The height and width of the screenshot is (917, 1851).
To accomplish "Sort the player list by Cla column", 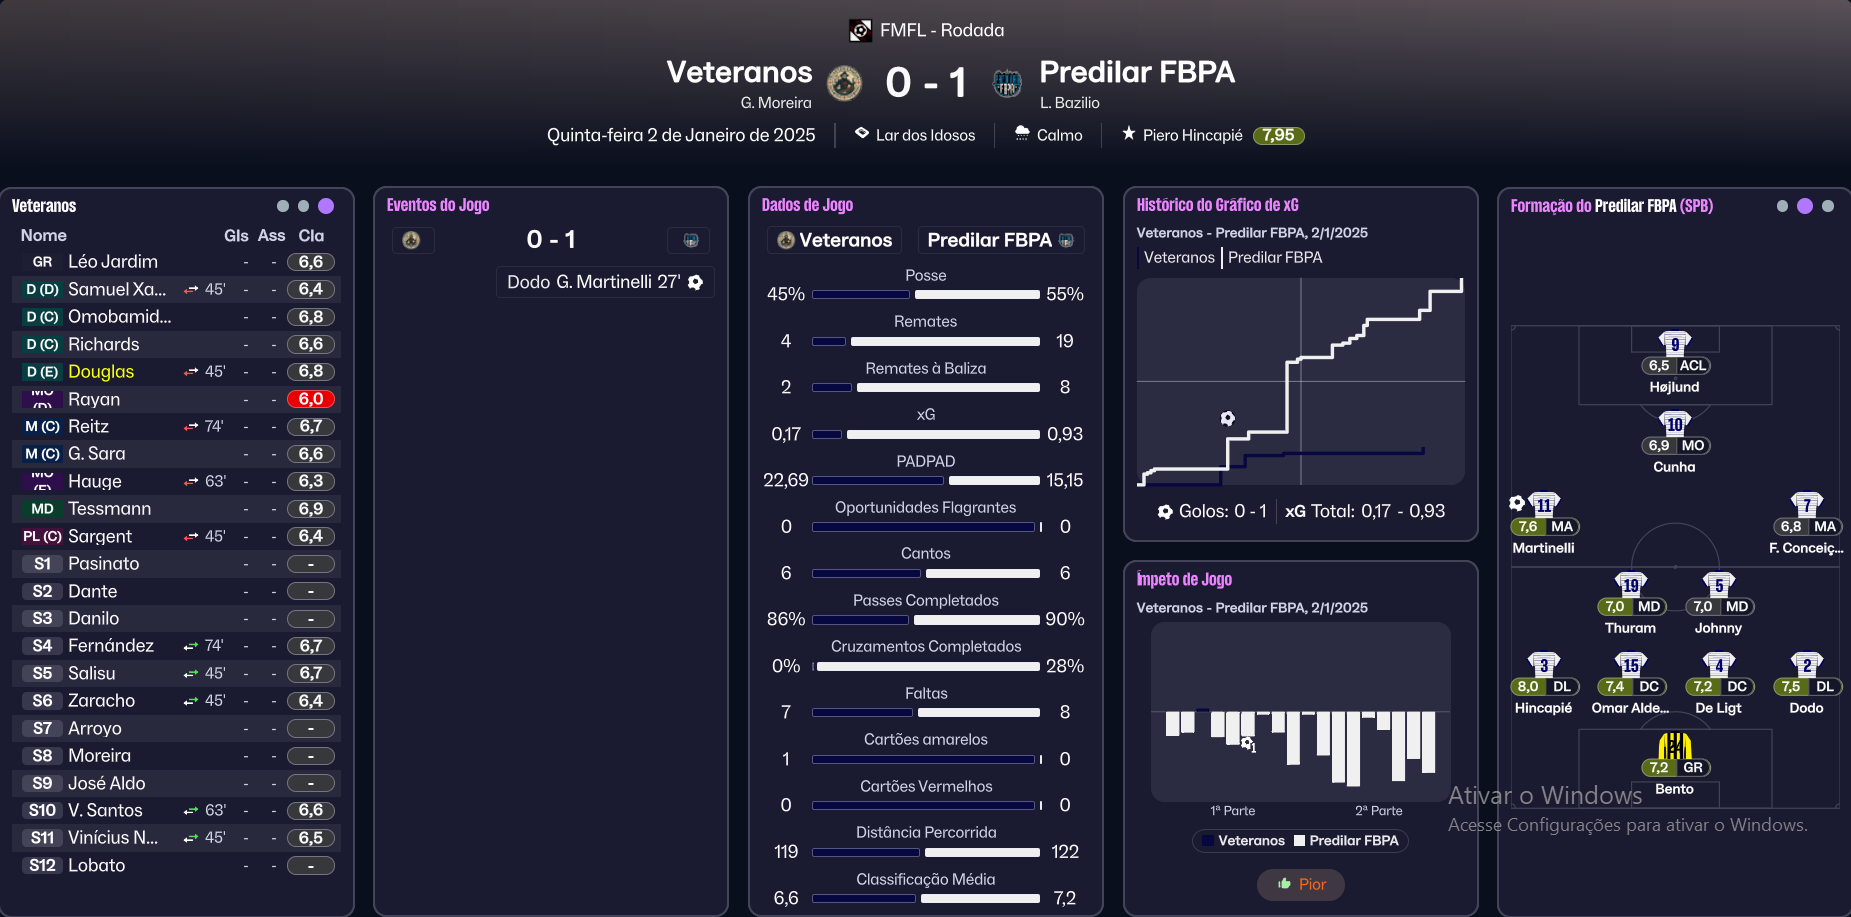I will 311,236.
